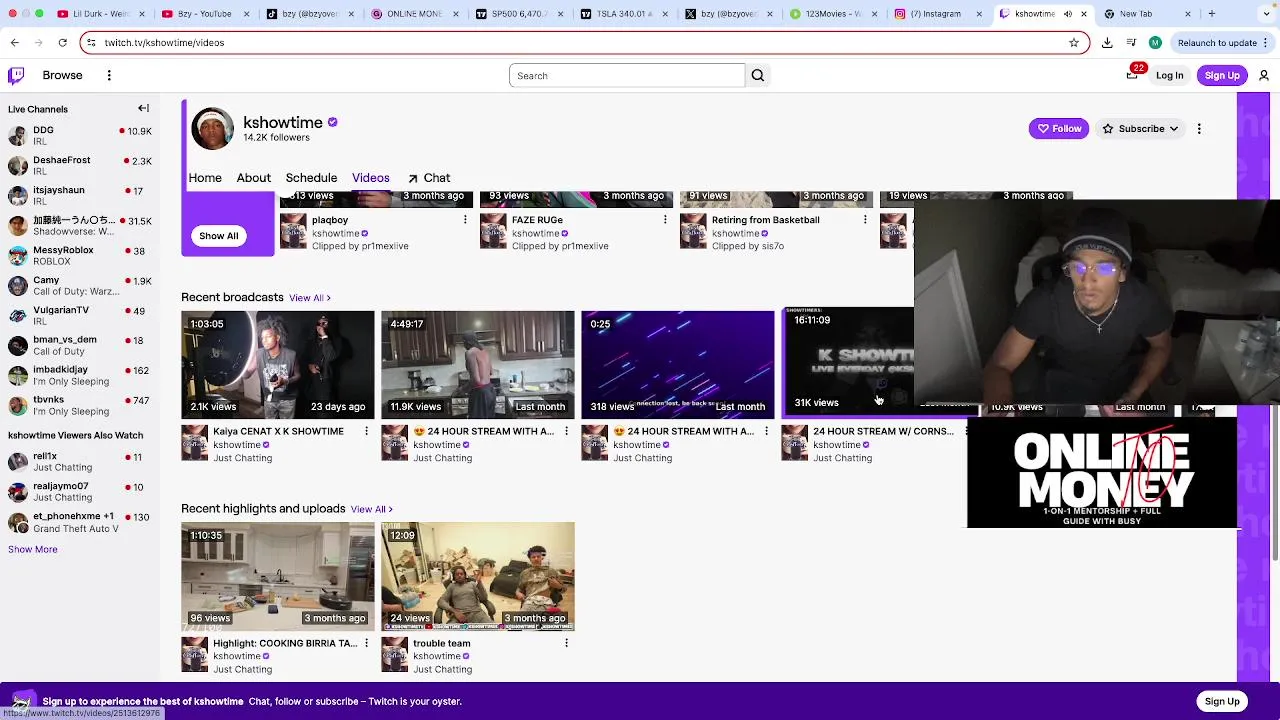Switch to the Instagram browser tab
Image resolution: width=1280 pixels, height=720 pixels.
[x=937, y=14]
